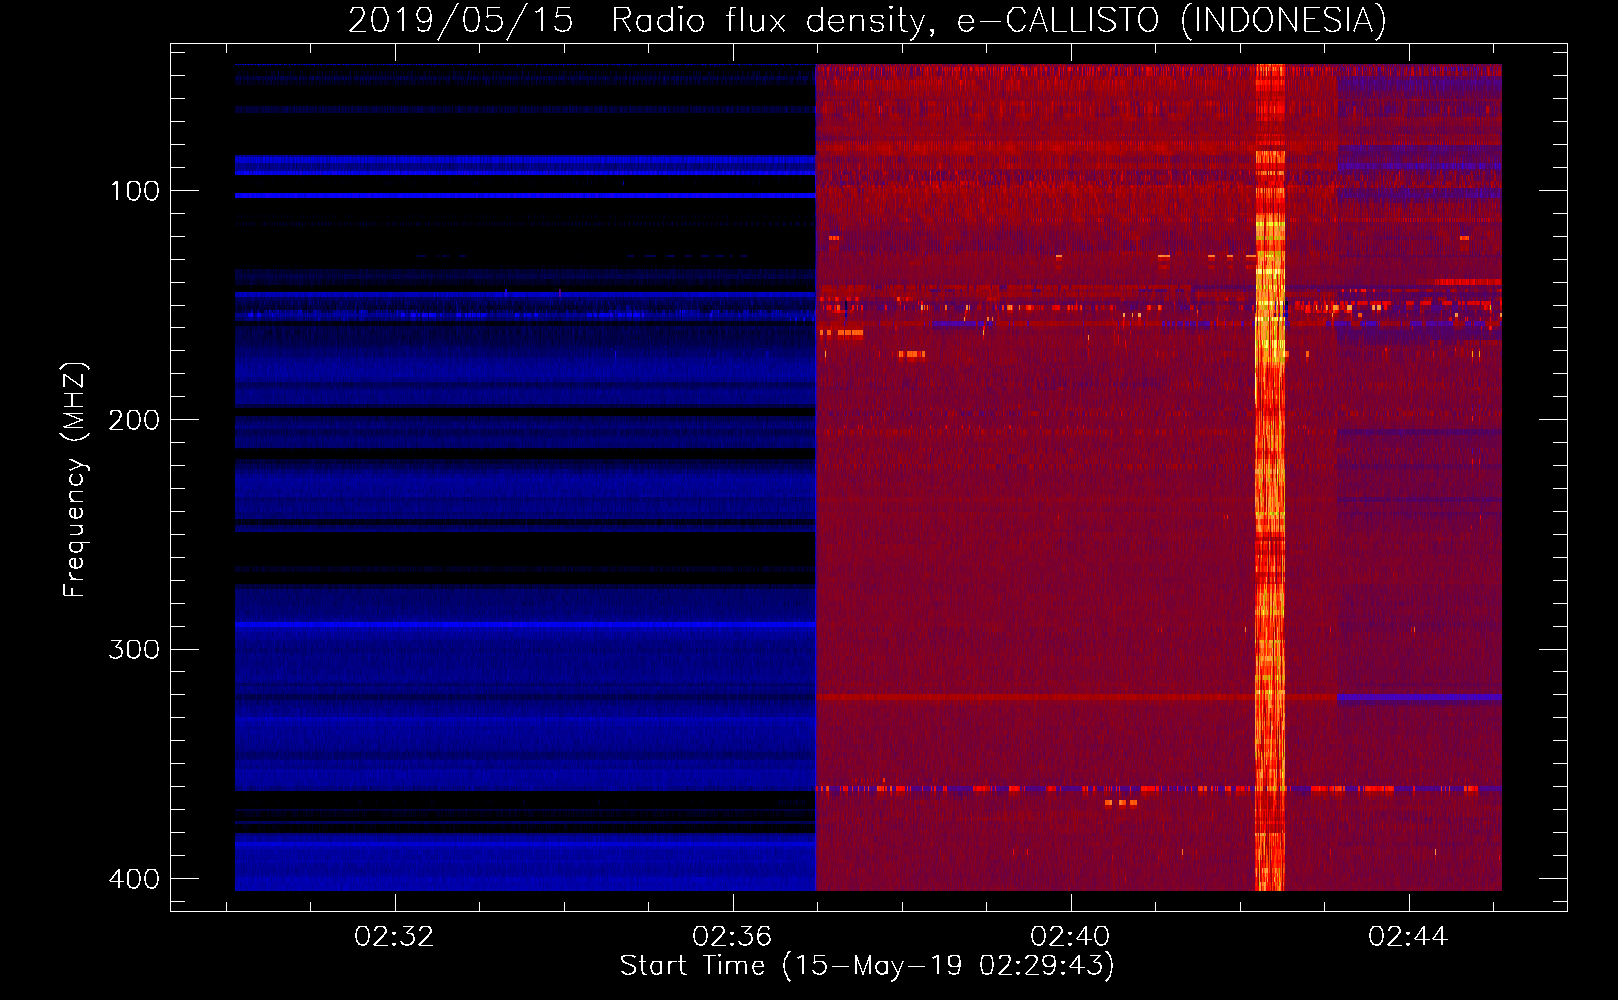Click the bright yellow vertical burst in spectrogram
Viewport: 1618px width, 1000px height.
(x=1270, y=478)
